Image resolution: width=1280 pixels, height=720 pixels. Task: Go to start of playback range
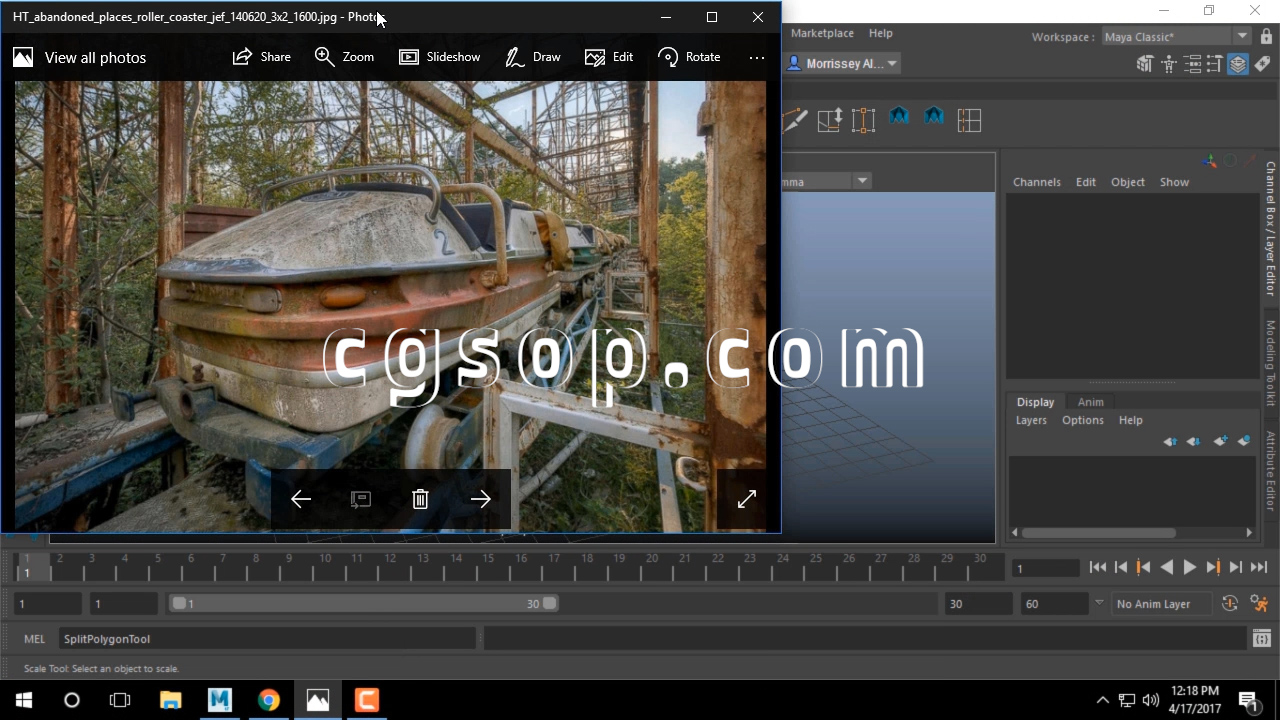click(x=1098, y=567)
